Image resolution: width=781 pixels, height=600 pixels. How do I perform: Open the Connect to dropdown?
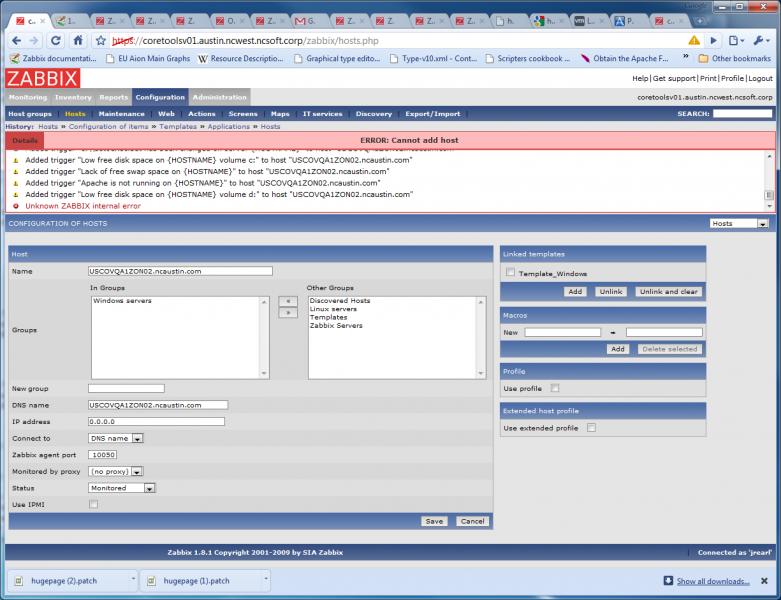tap(116, 438)
